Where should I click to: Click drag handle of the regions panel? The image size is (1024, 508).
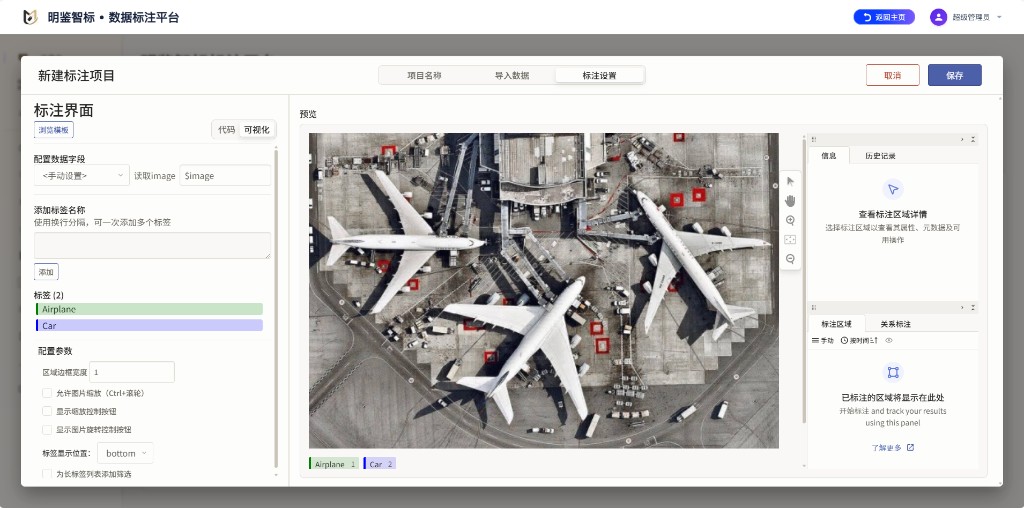tap(814, 307)
